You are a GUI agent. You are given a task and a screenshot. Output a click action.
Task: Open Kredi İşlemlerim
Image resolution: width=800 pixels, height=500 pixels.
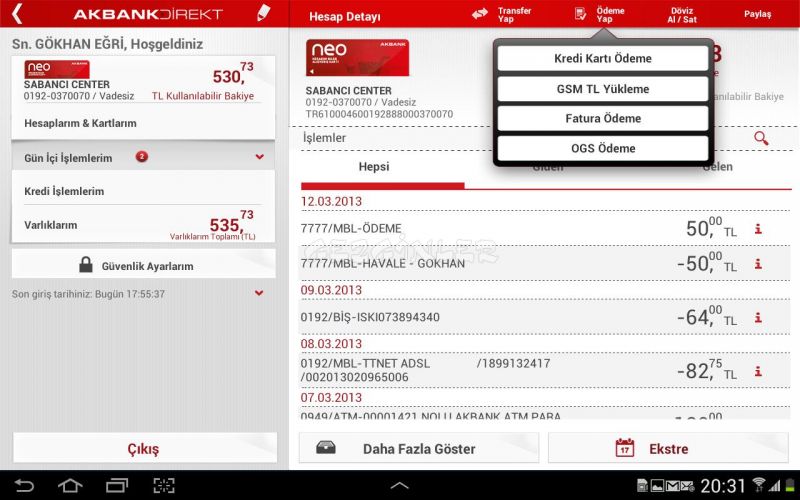(x=143, y=191)
